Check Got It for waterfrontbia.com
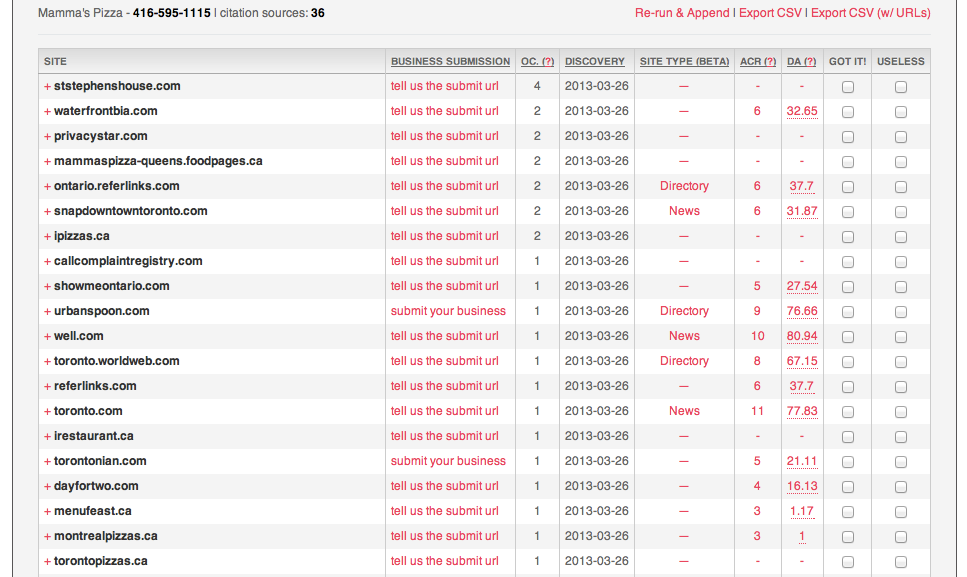Viewport: 967px width, 577px height. 848,112
